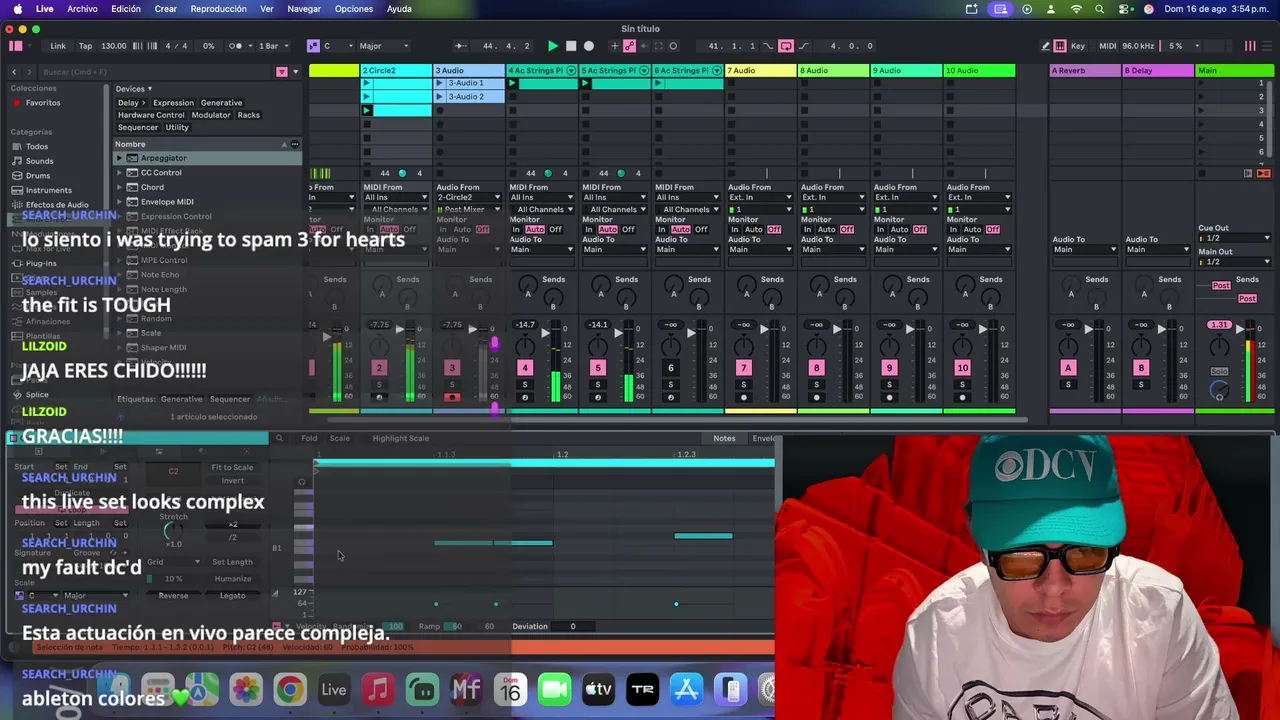This screenshot has width=1280, height=720.
Task: Open the Music app from the Dock
Action: 378,689
